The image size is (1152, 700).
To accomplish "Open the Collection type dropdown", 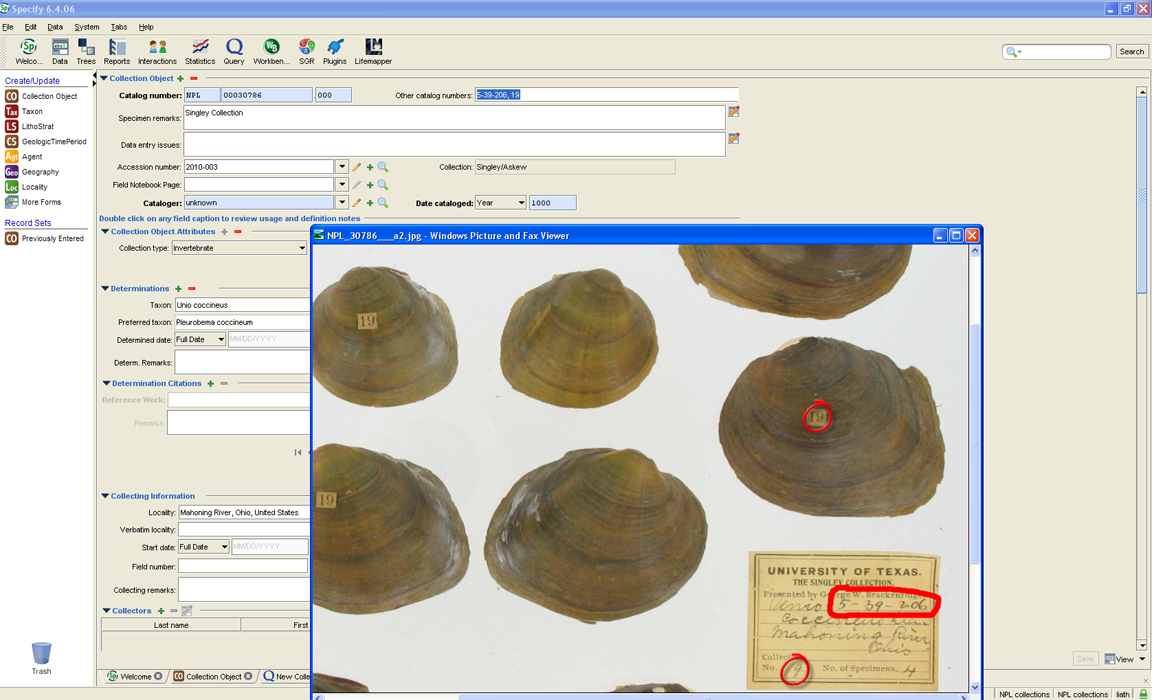I will pos(302,248).
